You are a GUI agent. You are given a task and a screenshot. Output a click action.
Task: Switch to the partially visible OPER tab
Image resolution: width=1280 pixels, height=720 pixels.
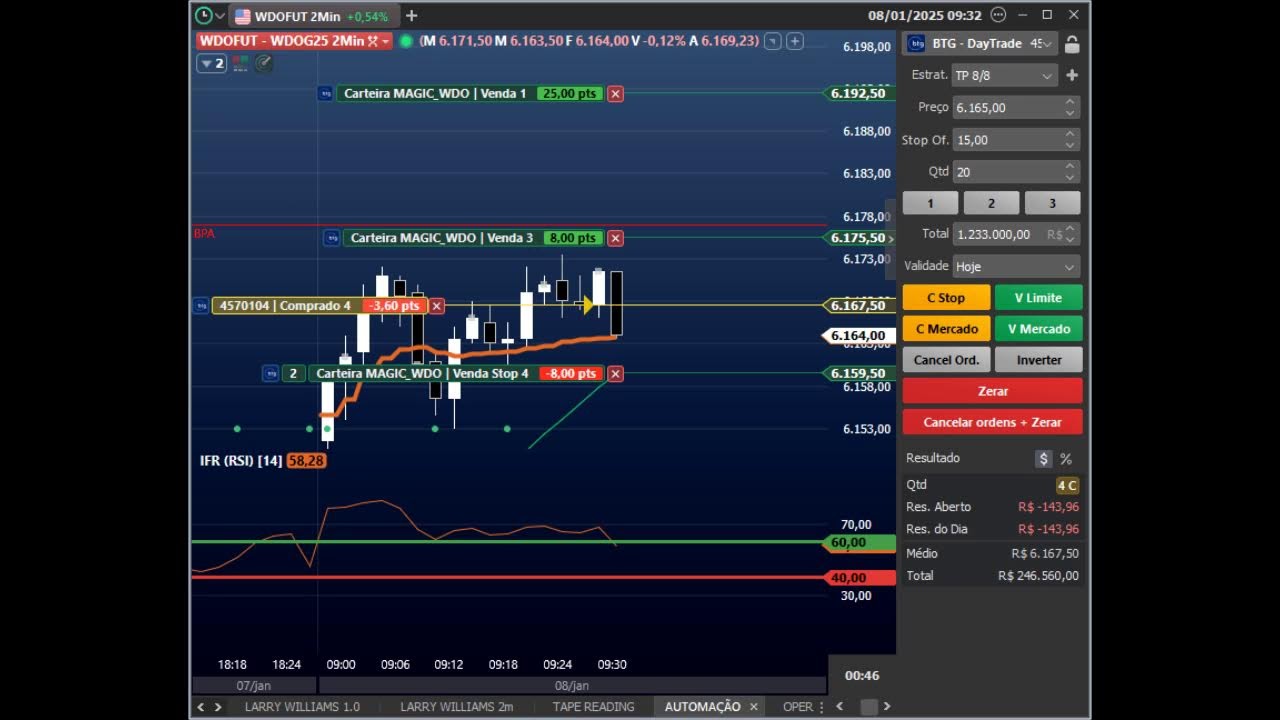tap(798, 707)
